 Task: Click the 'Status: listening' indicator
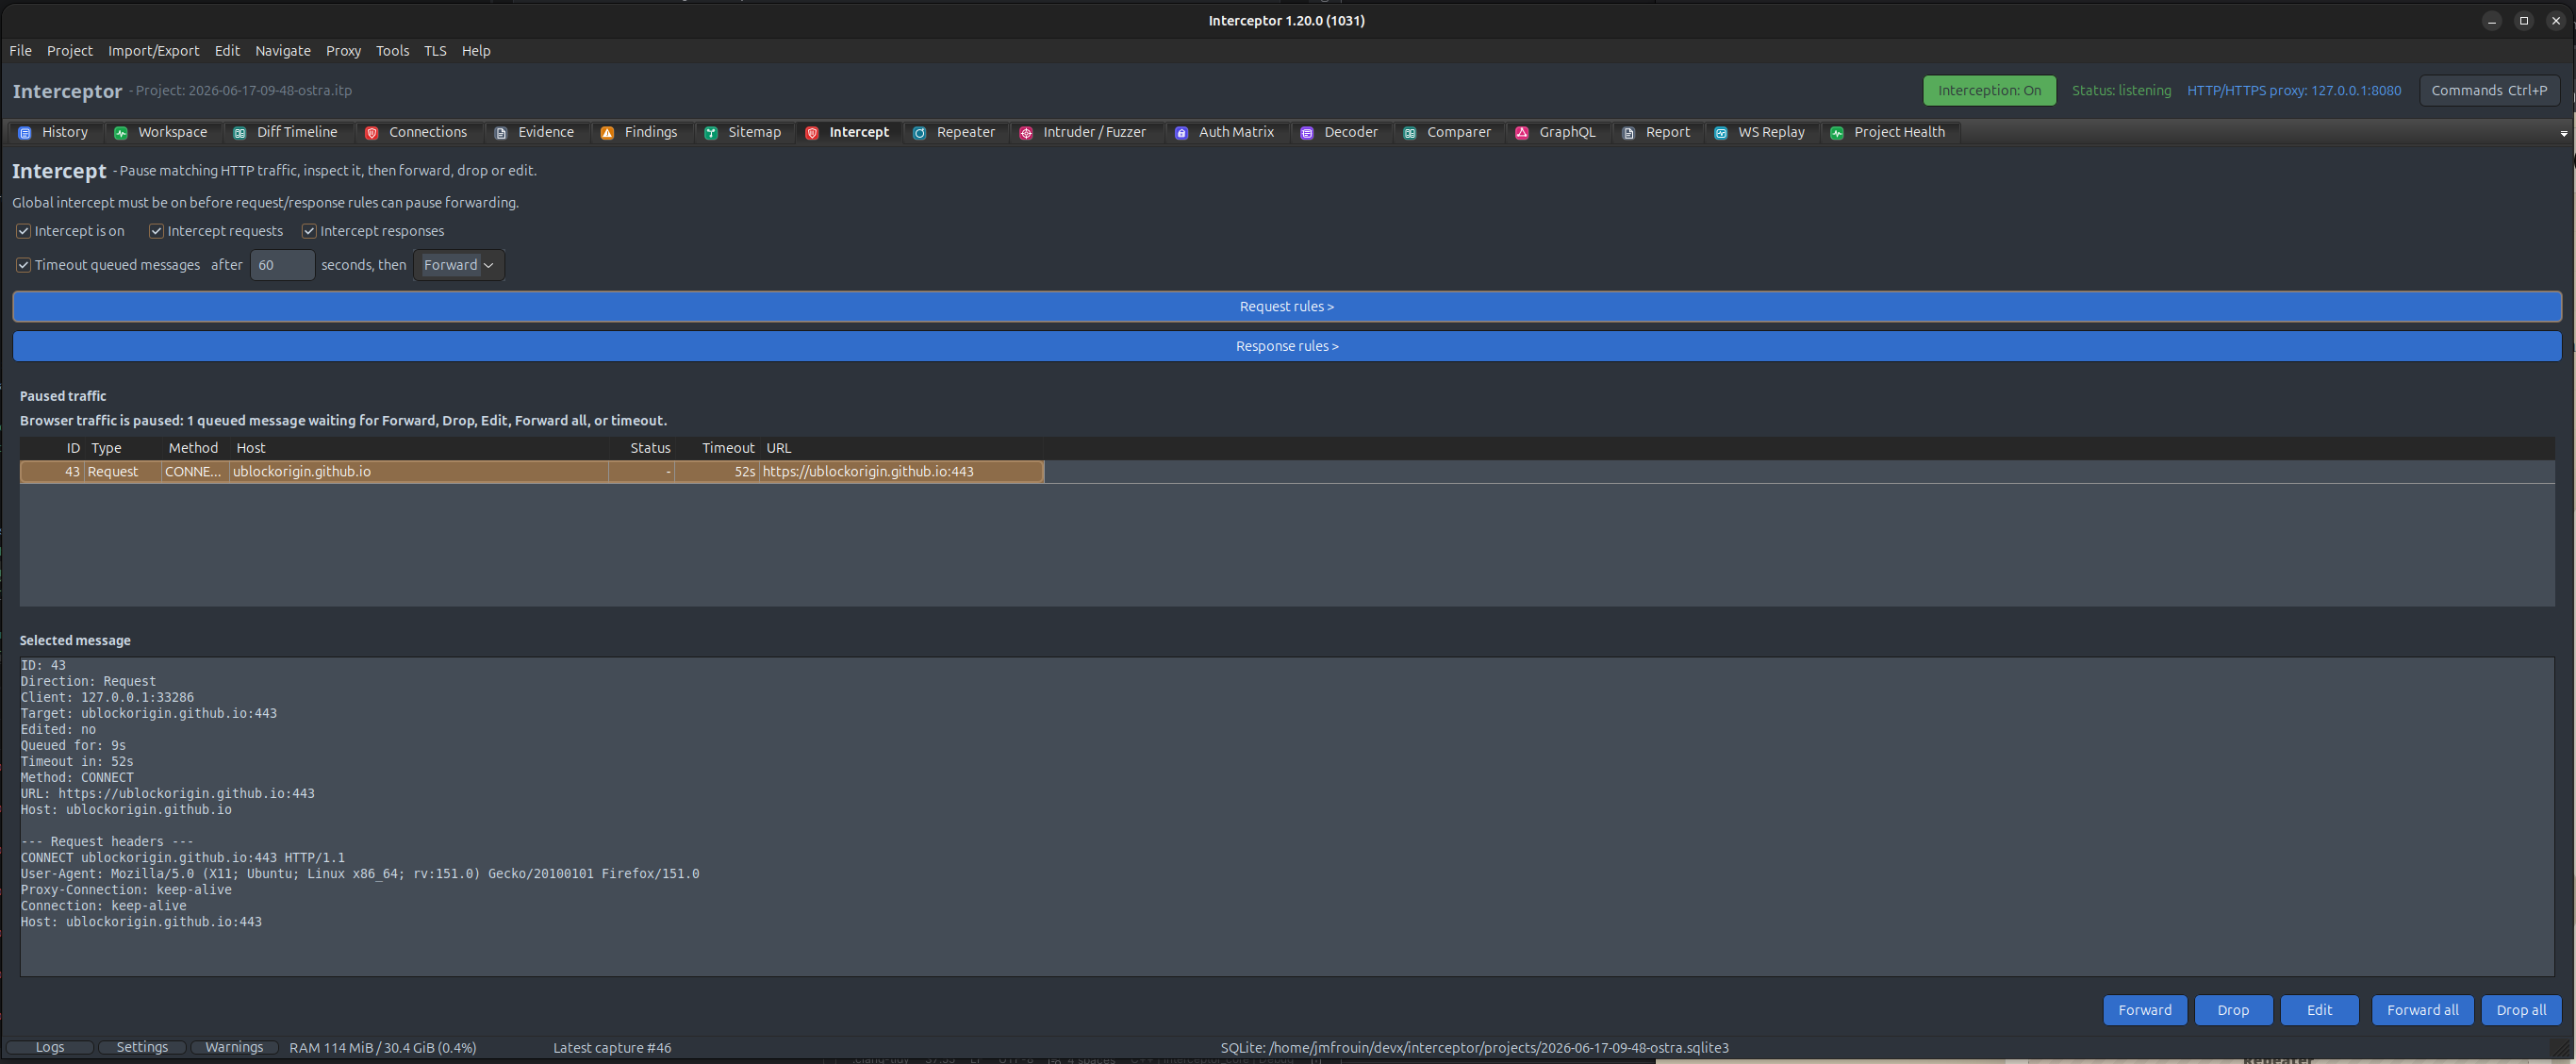pyautogui.click(x=2121, y=91)
